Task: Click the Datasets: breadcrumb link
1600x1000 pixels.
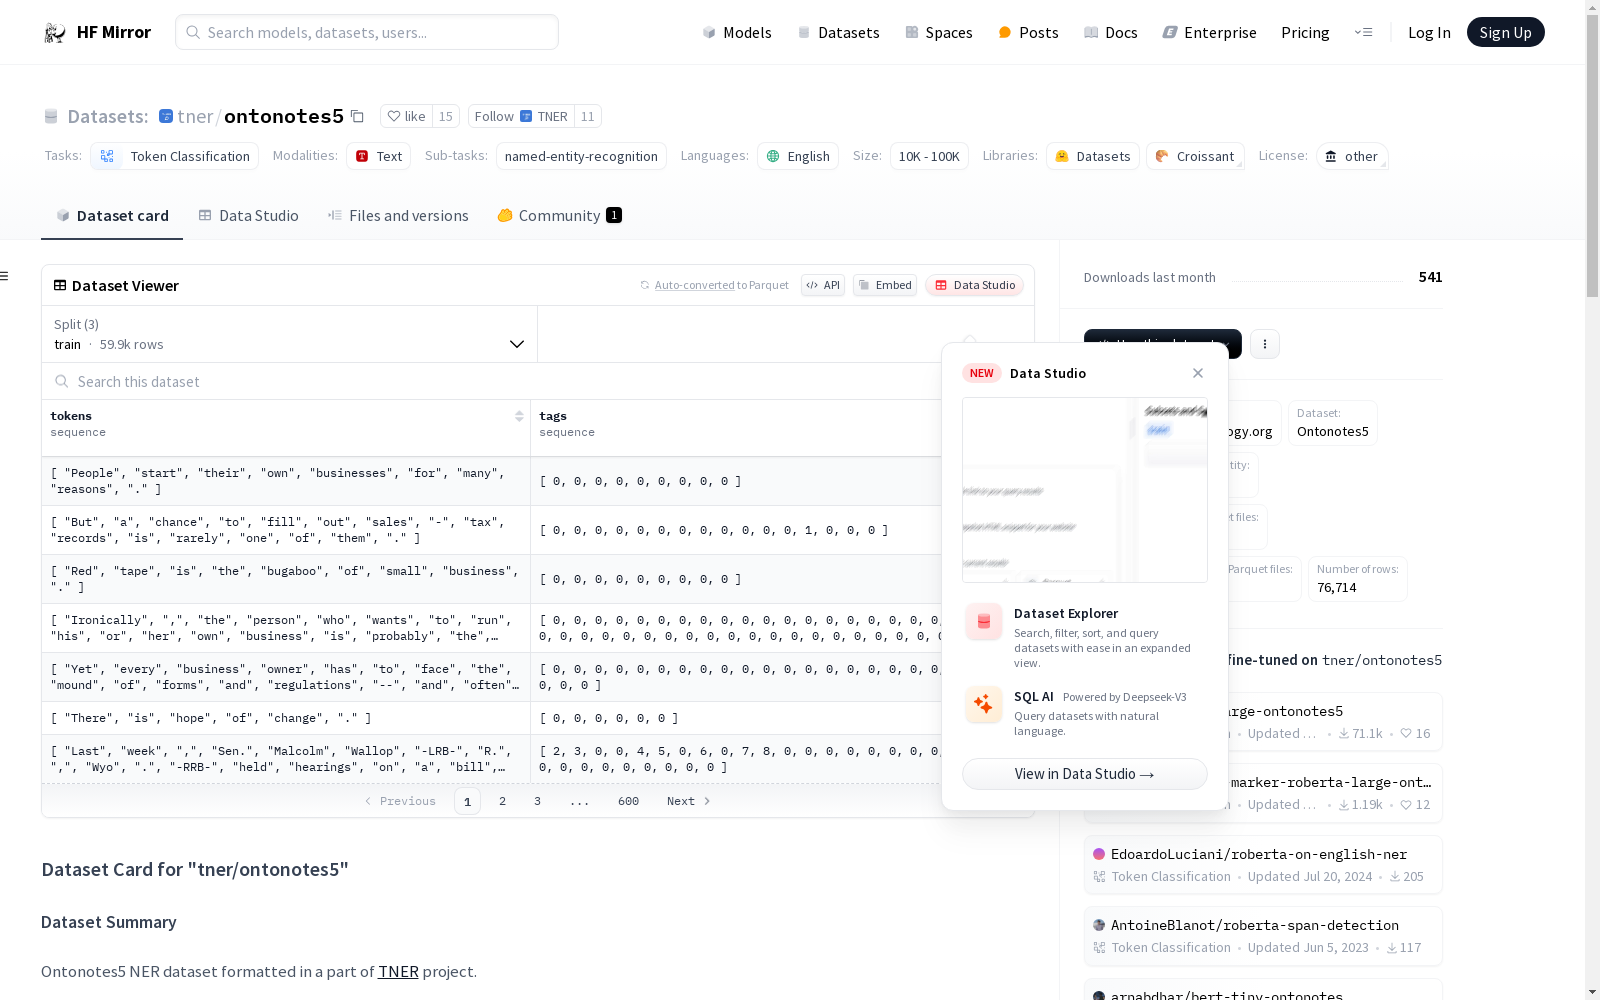Action: (107, 116)
